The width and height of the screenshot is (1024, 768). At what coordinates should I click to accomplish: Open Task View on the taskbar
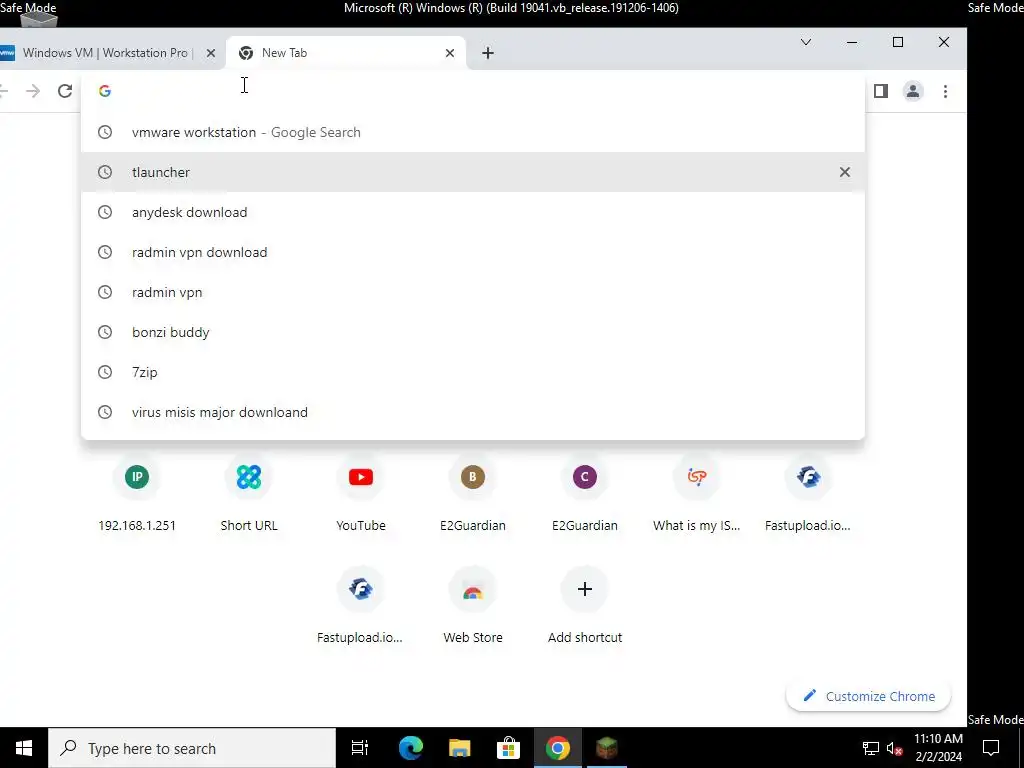click(x=360, y=748)
